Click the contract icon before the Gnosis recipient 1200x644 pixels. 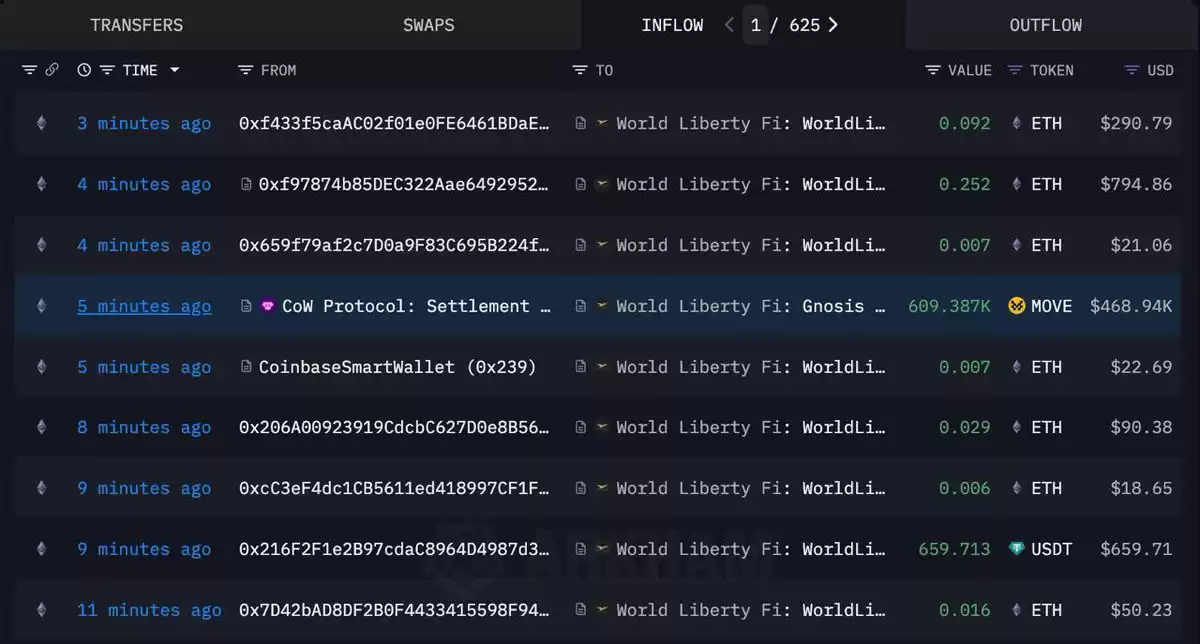tap(581, 306)
